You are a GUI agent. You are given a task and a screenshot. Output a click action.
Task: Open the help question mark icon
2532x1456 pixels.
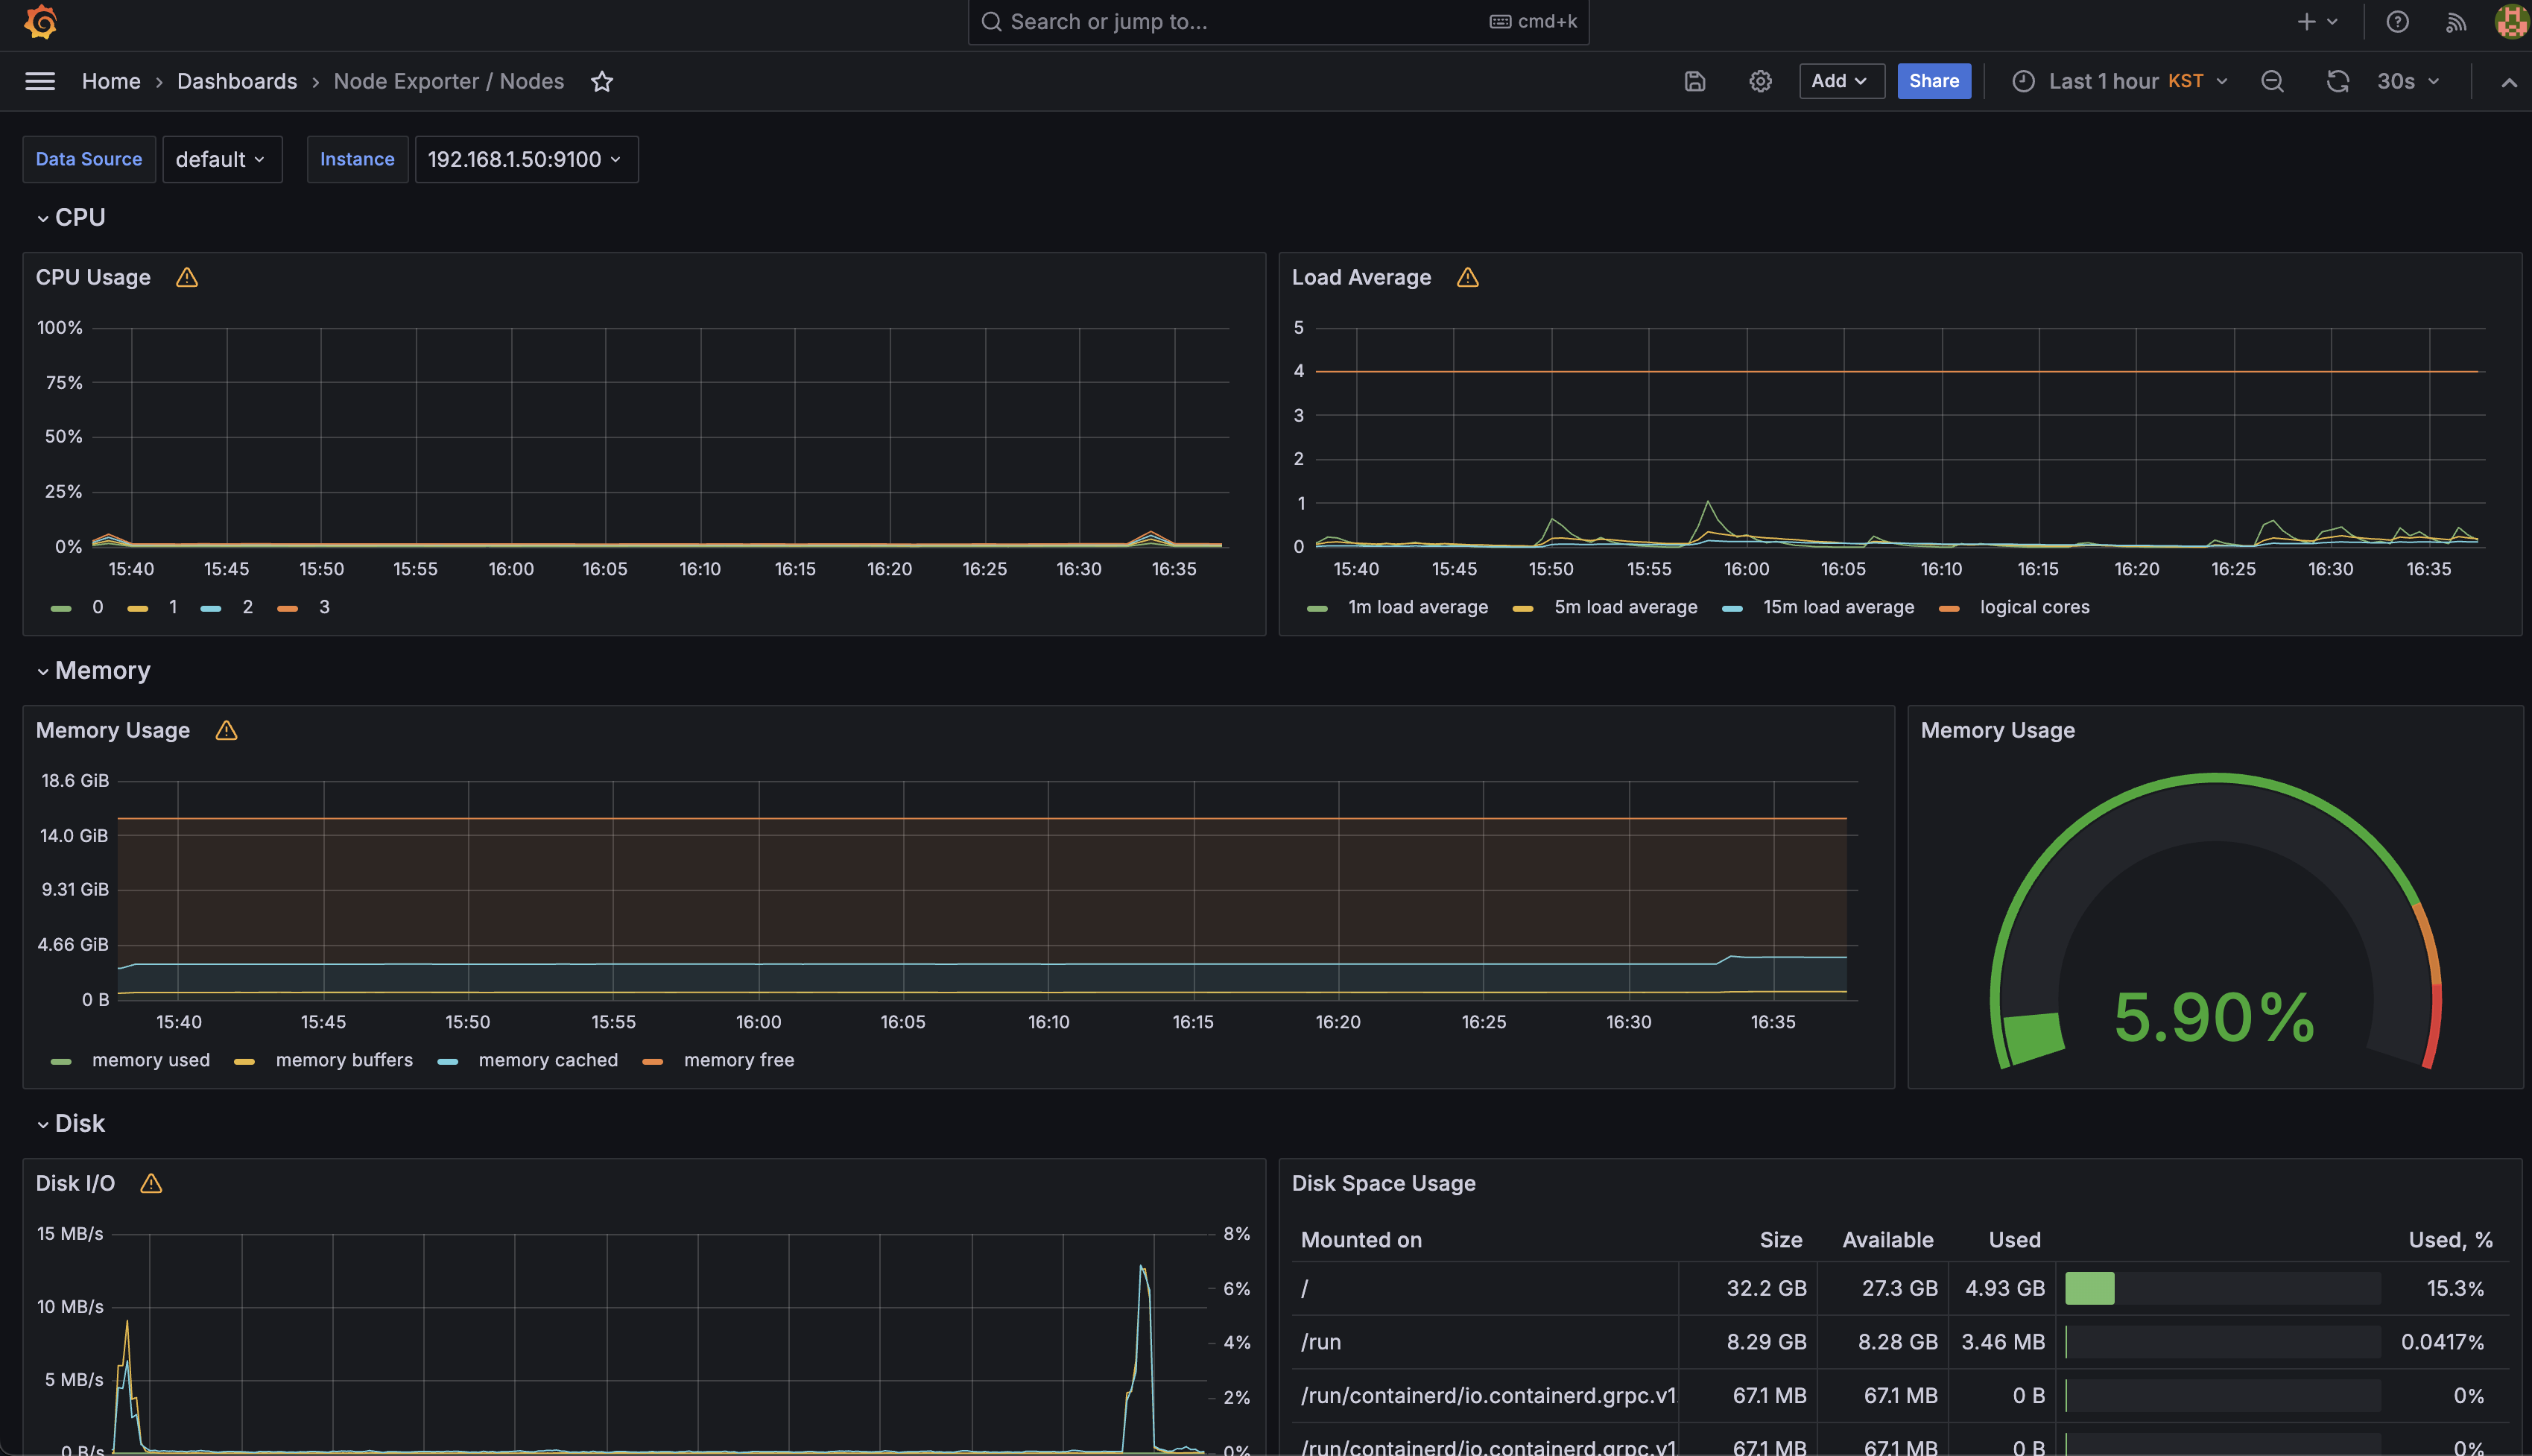click(2397, 22)
